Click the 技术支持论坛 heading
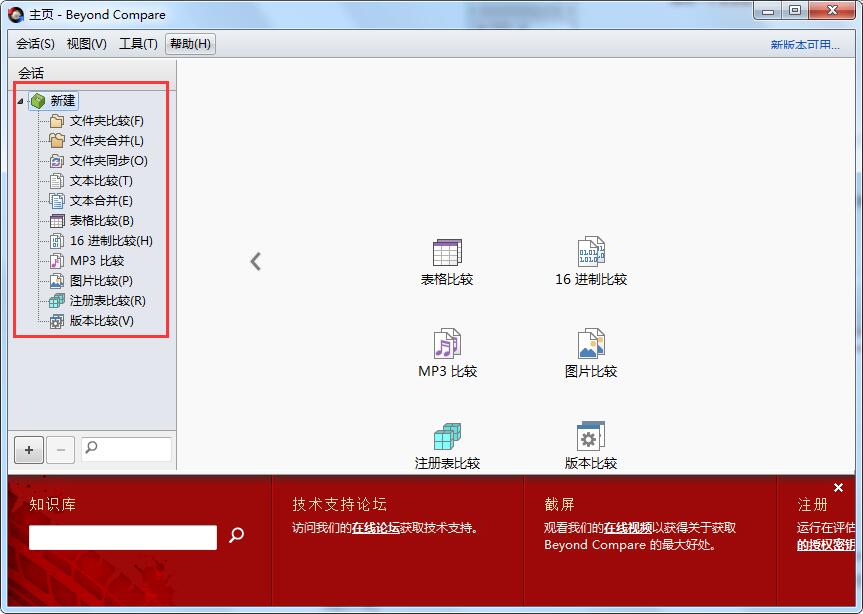The height and width of the screenshot is (614, 863). (339, 504)
